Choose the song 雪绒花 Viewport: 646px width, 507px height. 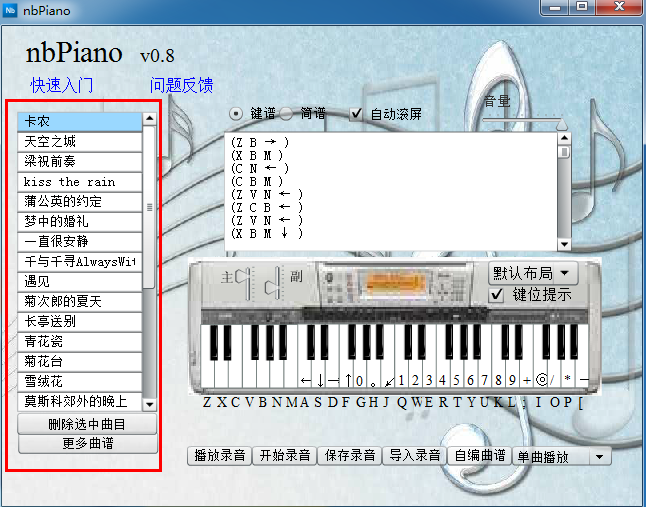[80, 382]
